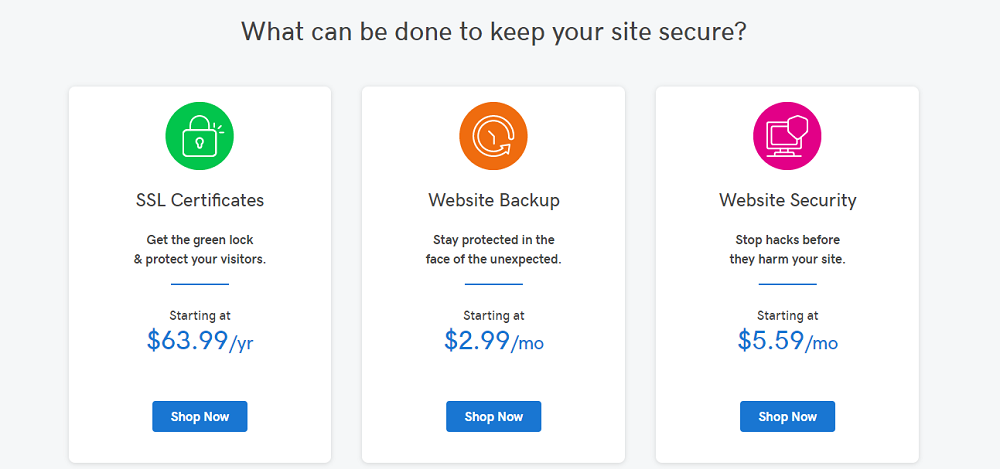Click the page heading about site security
This screenshot has width=1000, height=469.
494,31
